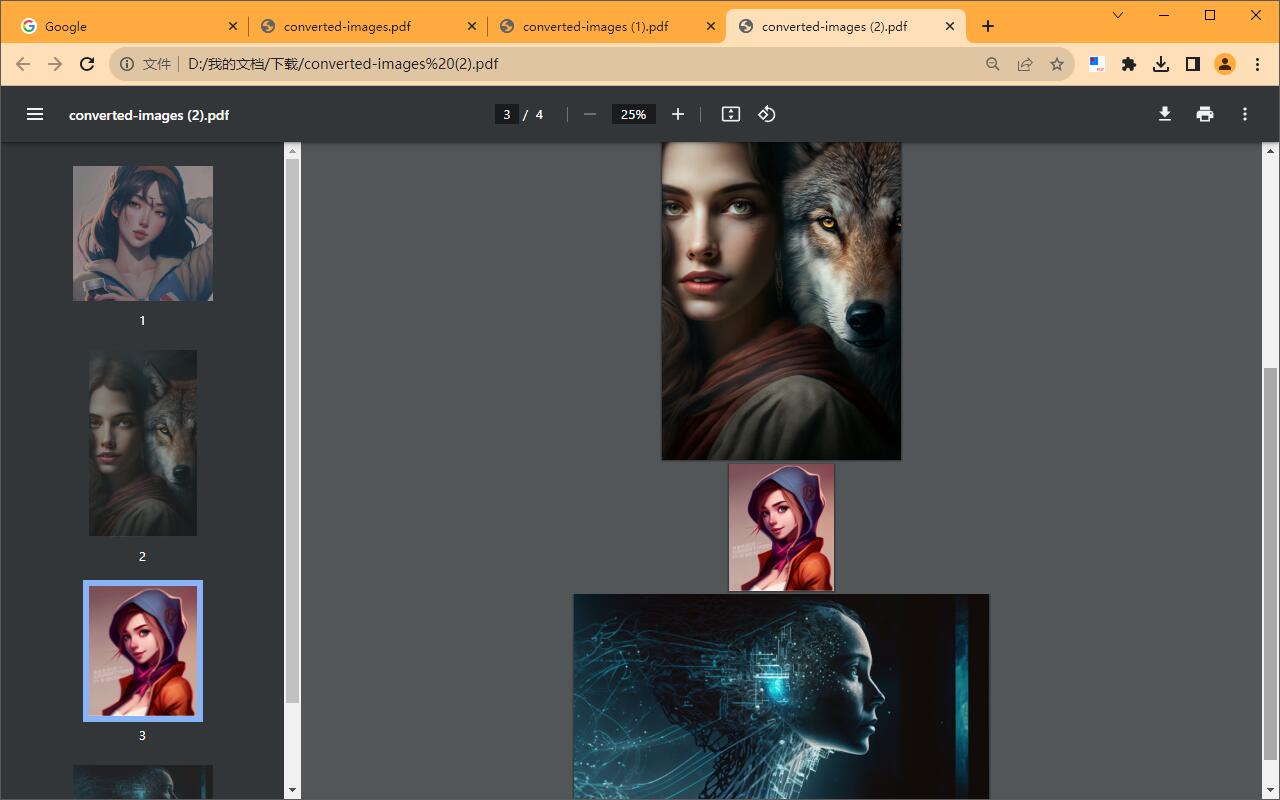The height and width of the screenshot is (800, 1280).
Task: Close the Google tab
Action: tap(233, 27)
